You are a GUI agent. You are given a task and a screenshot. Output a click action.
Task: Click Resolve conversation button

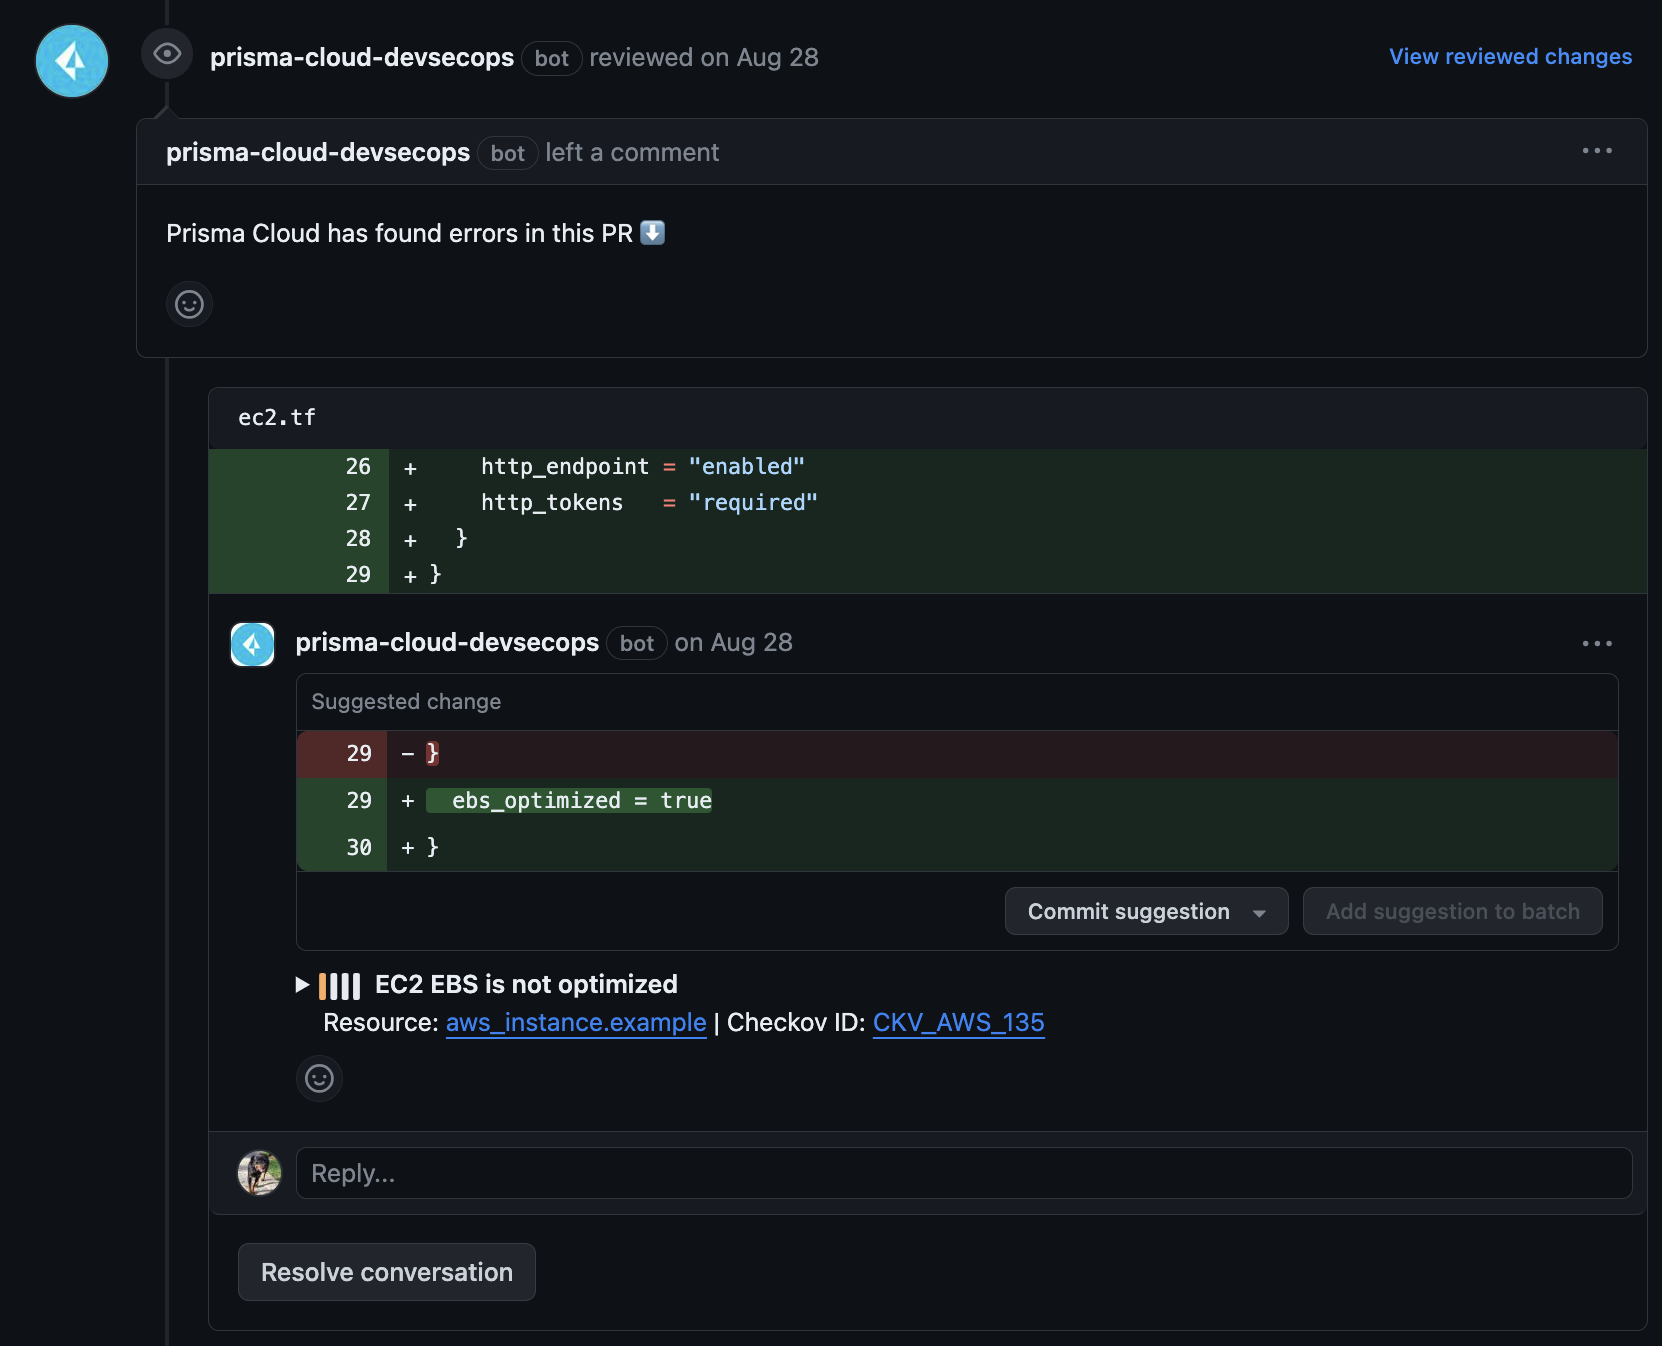(387, 1272)
